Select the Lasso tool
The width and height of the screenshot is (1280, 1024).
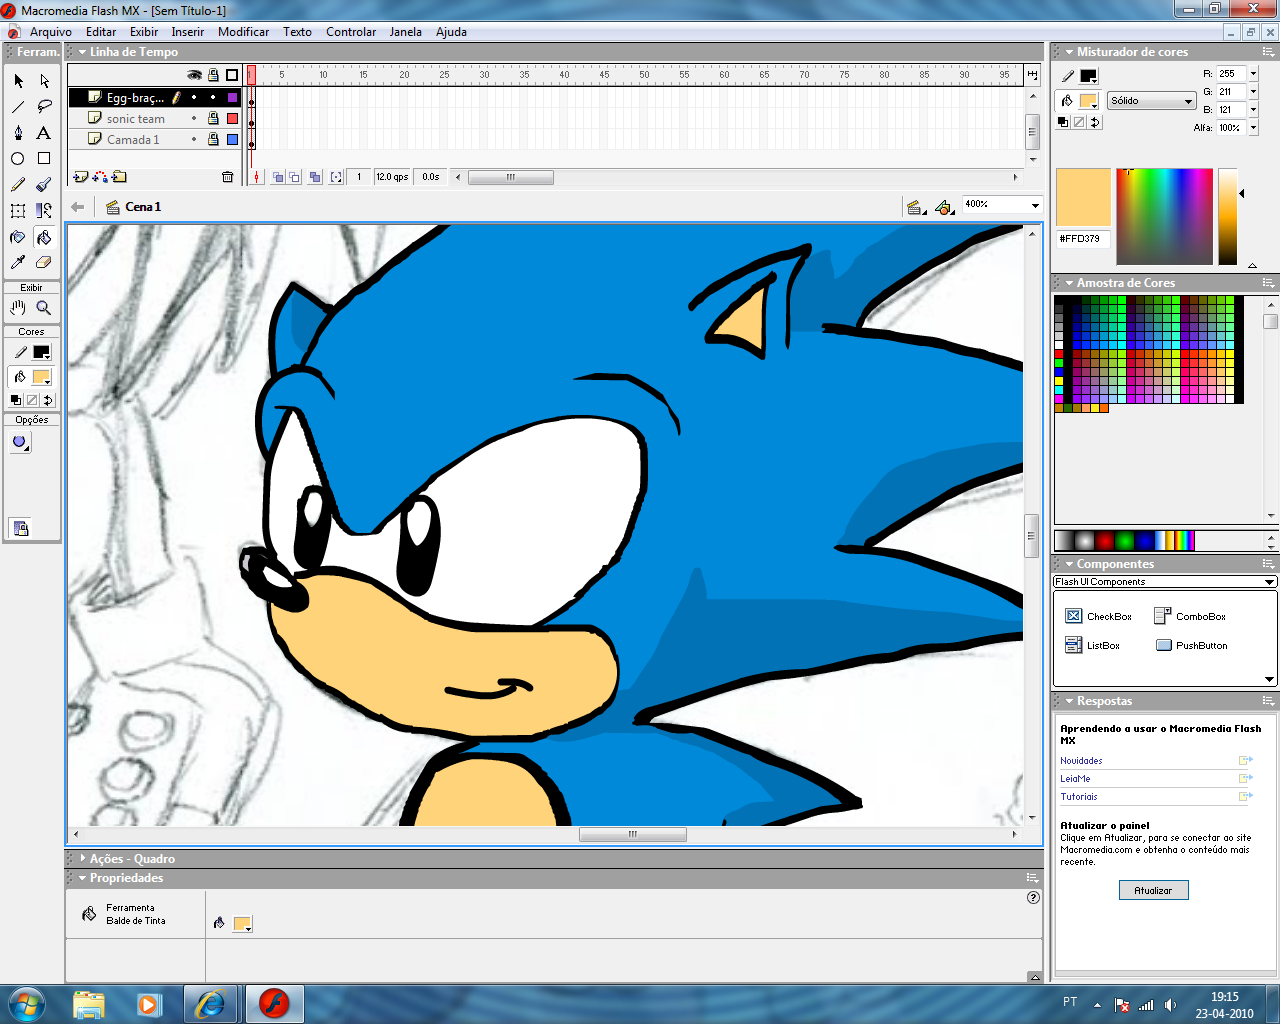(x=44, y=107)
